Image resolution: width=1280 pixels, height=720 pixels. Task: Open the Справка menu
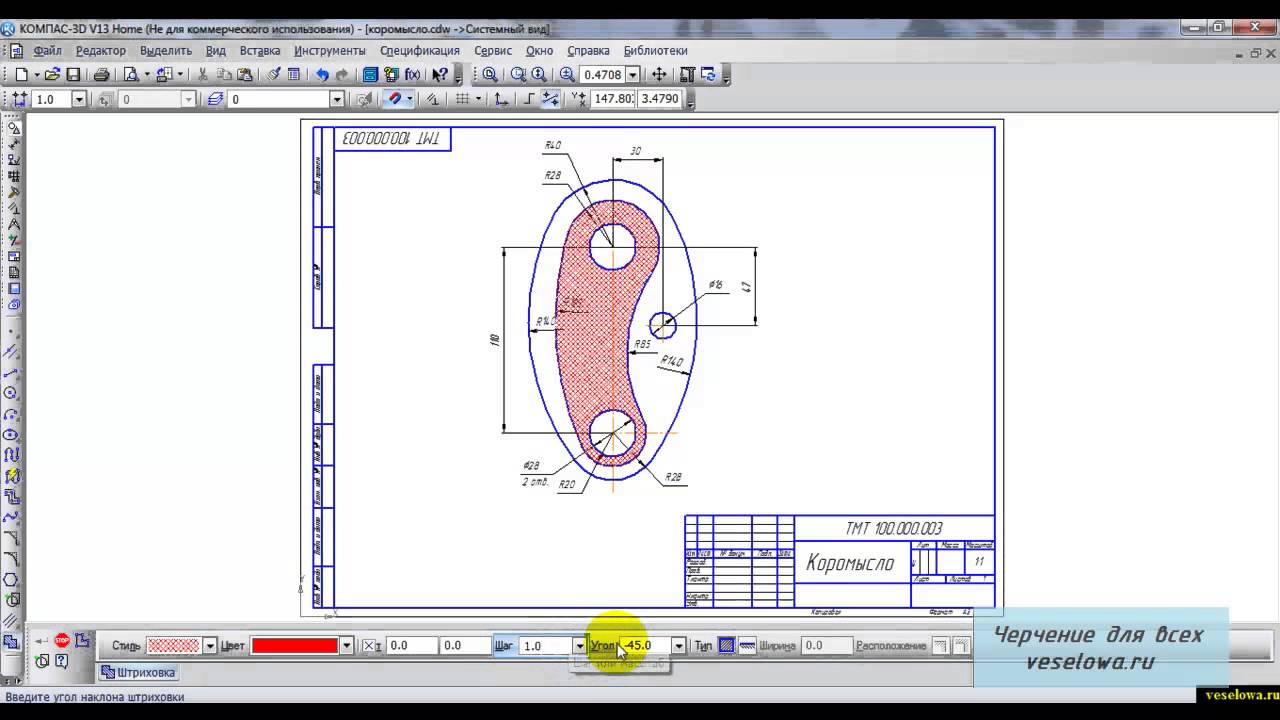[x=588, y=50]
